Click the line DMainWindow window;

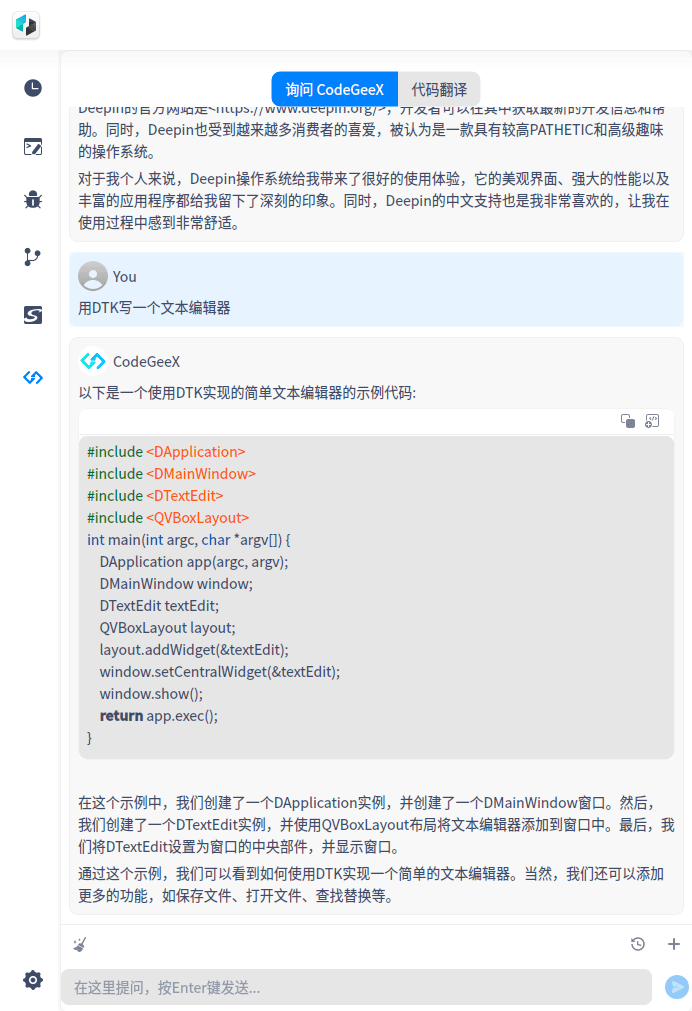point(176,584)
